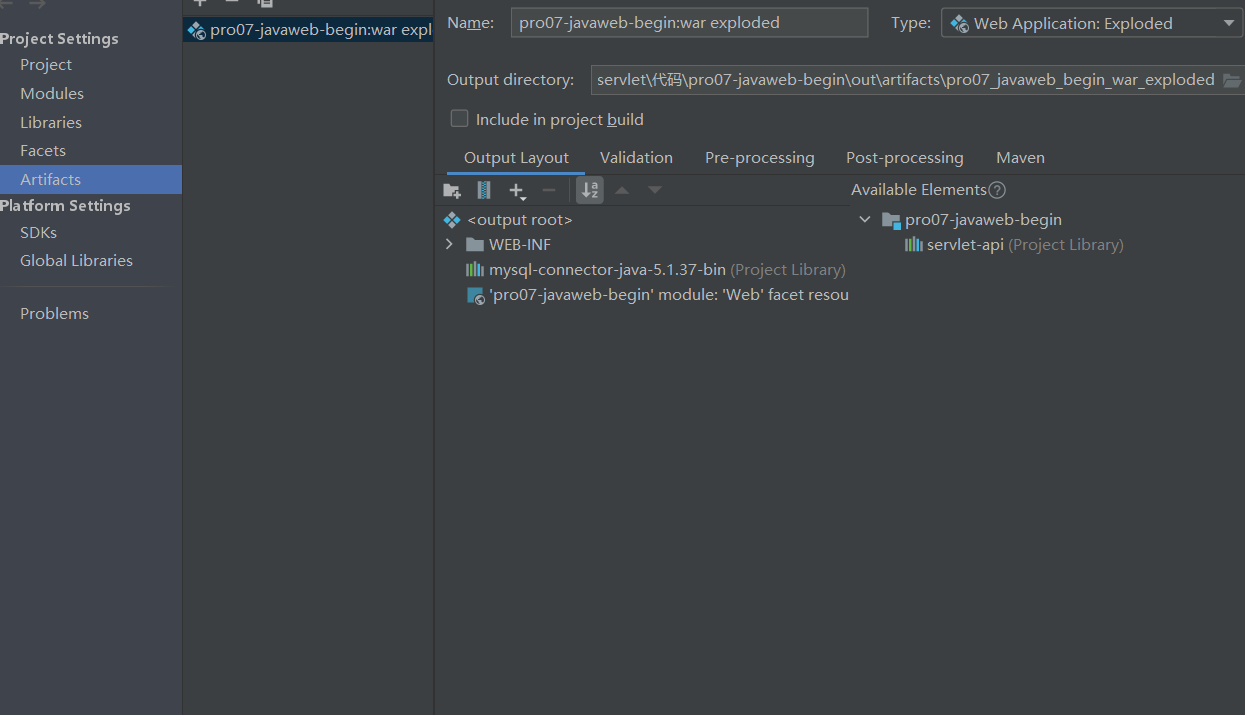Click the Remove (-) icon in Output Layout toolbar

[549, 190]
